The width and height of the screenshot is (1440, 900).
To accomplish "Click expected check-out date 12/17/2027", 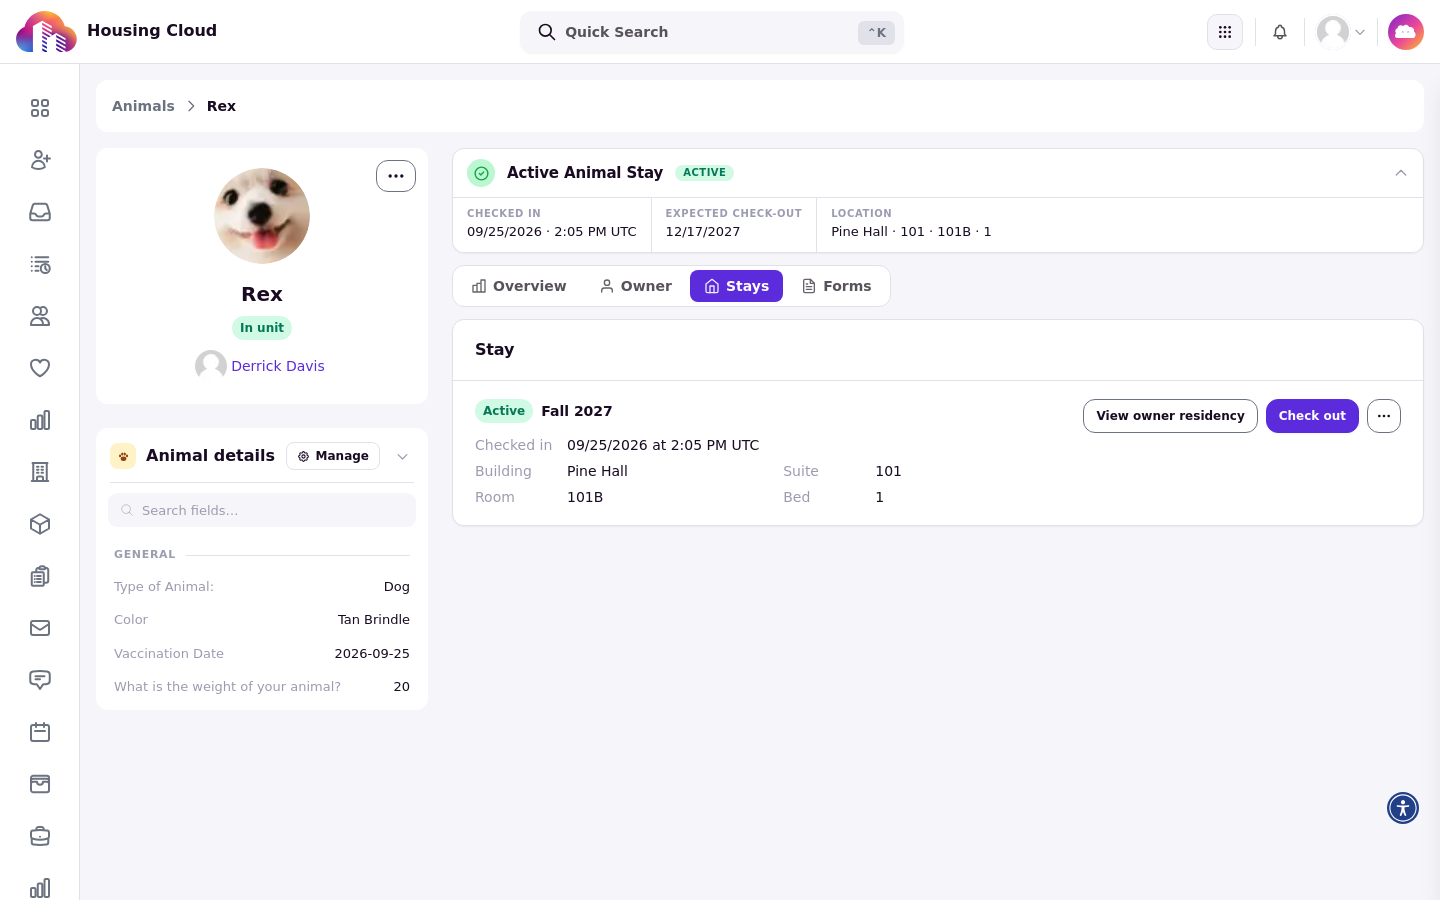I will (703, 232).
